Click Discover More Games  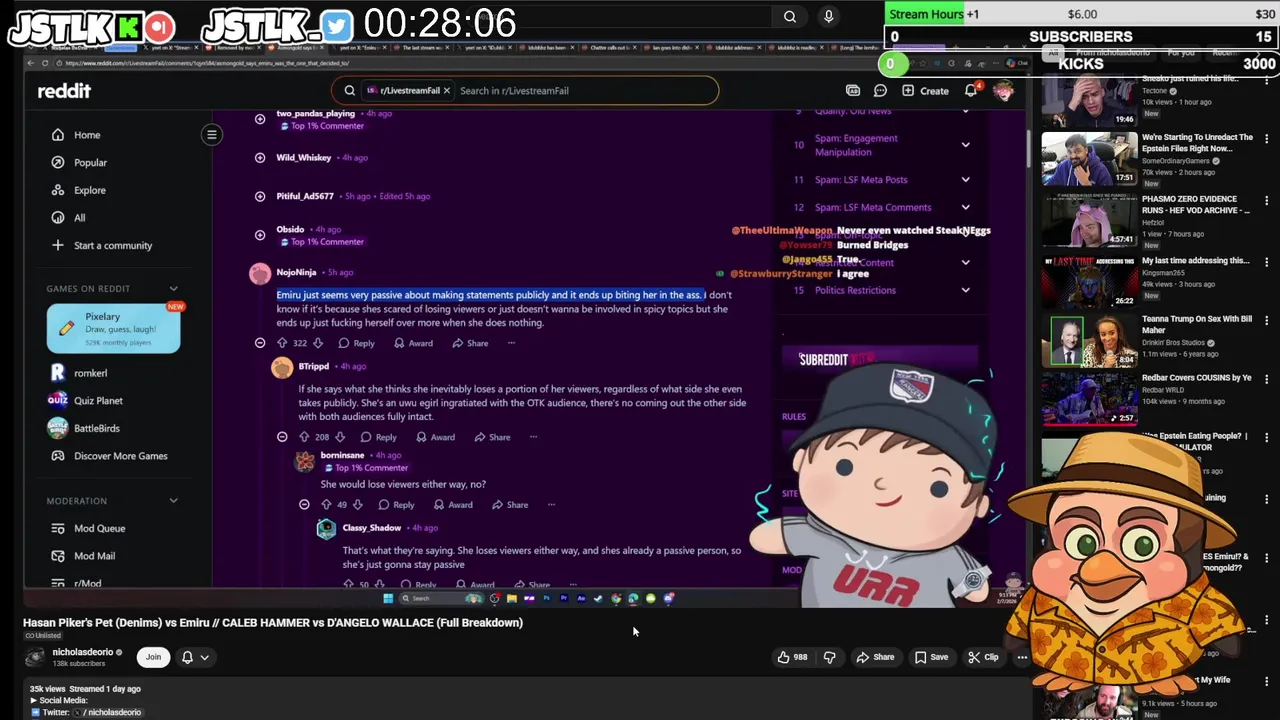tap(120, 456)
